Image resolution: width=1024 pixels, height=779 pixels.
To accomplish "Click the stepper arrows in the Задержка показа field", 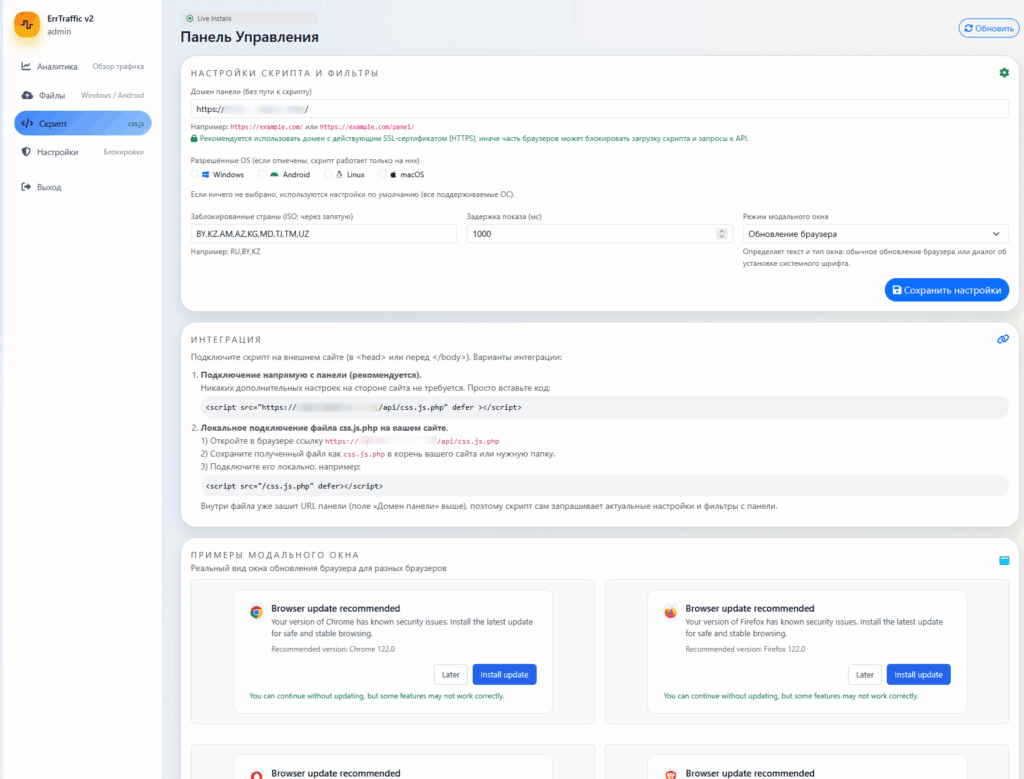I will pos(721,234).
